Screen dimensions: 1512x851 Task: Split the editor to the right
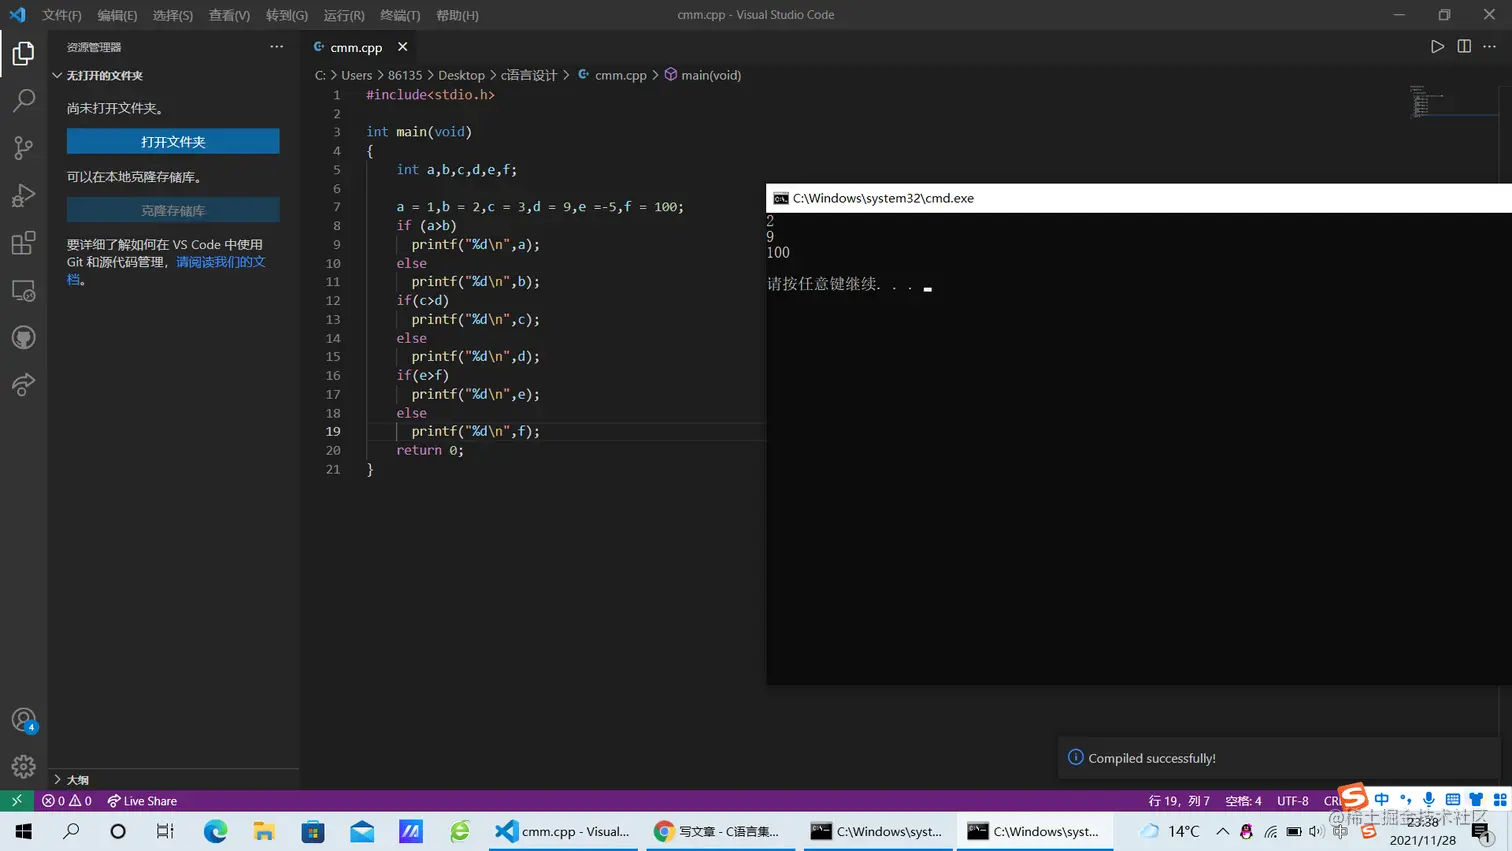(1464, 47)
